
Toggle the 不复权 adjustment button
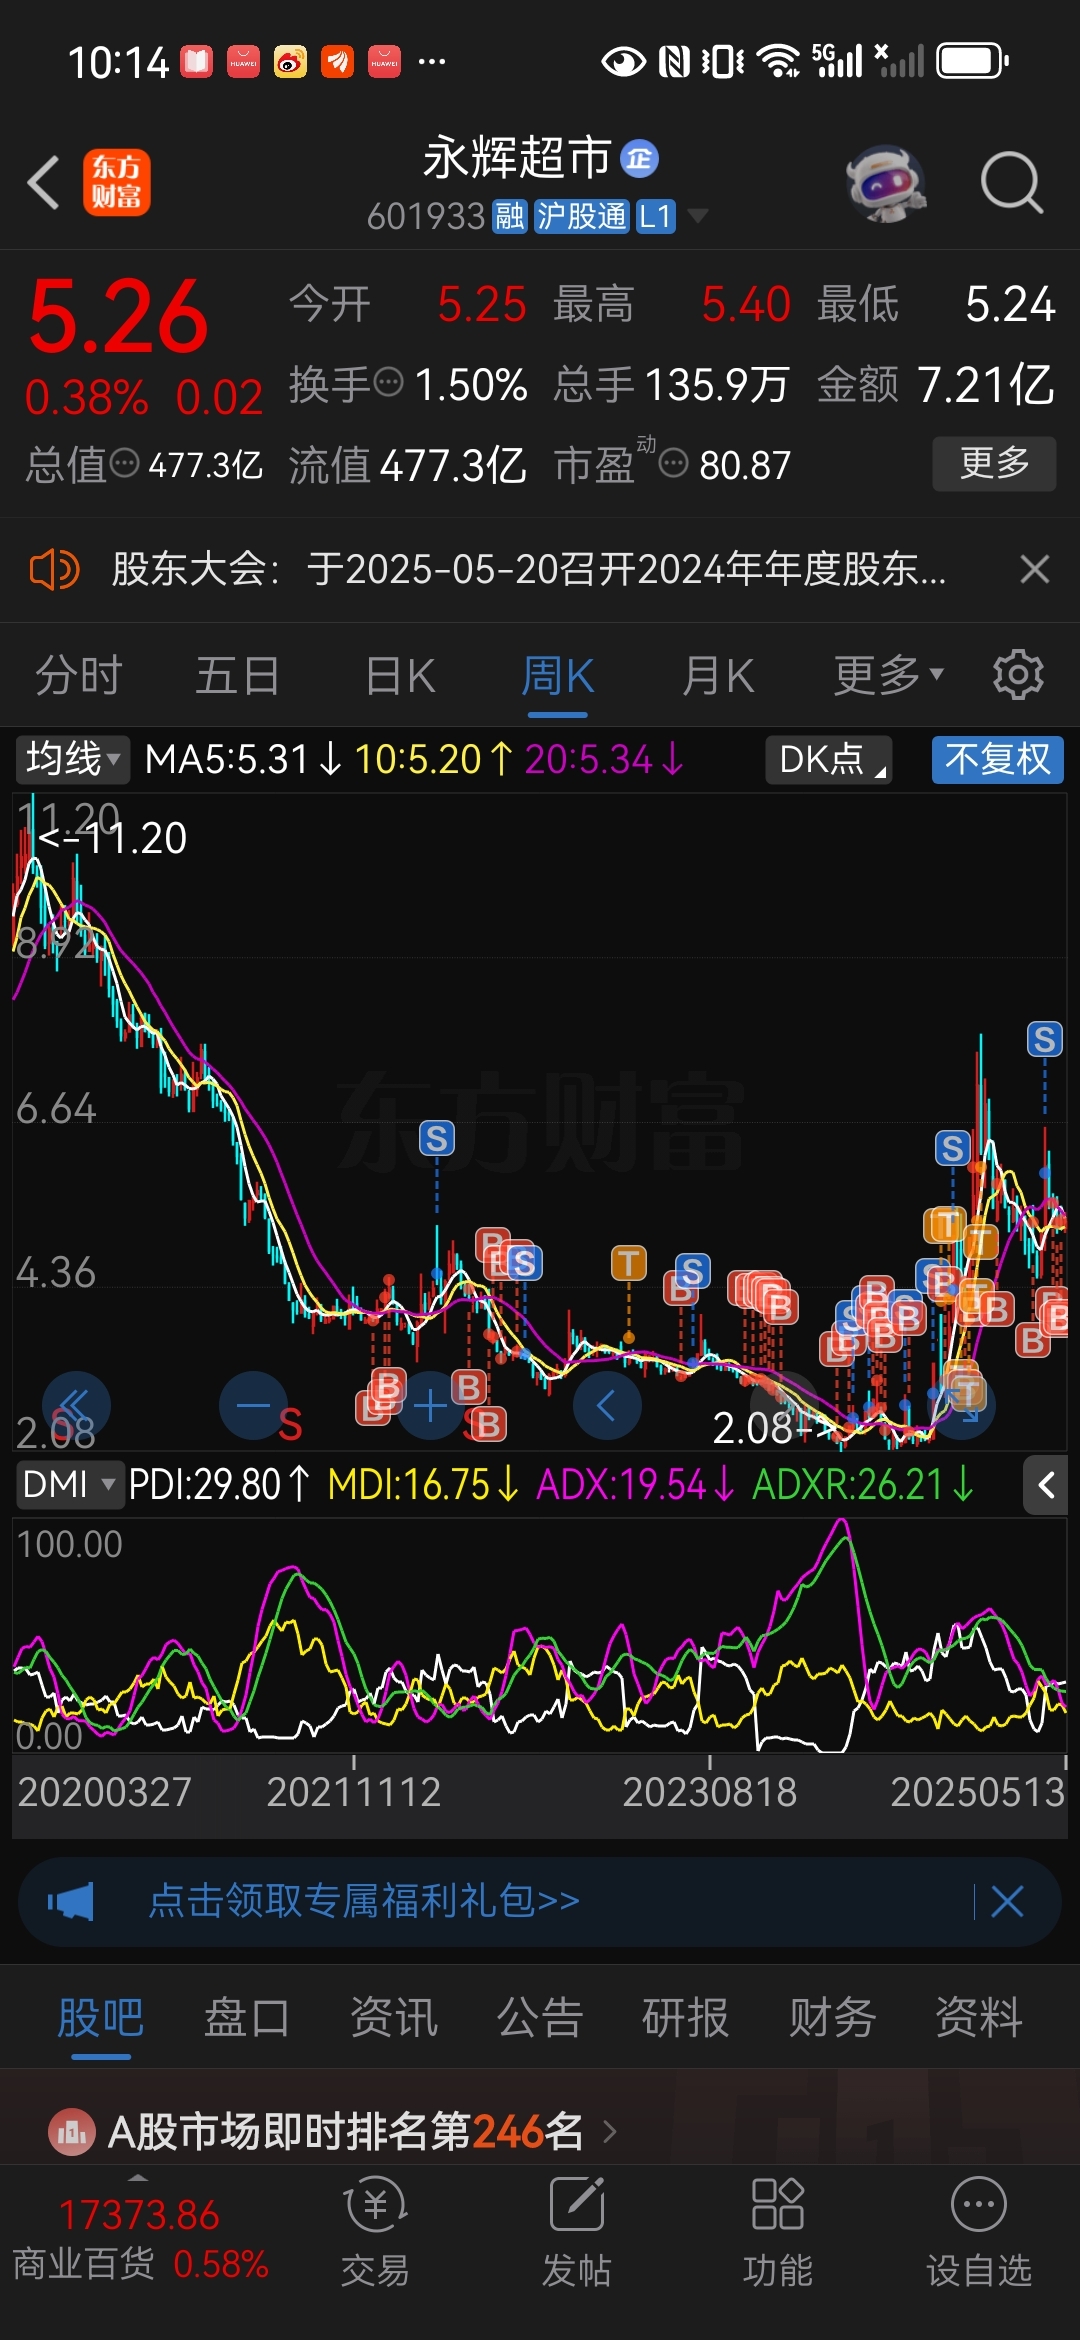997,759
